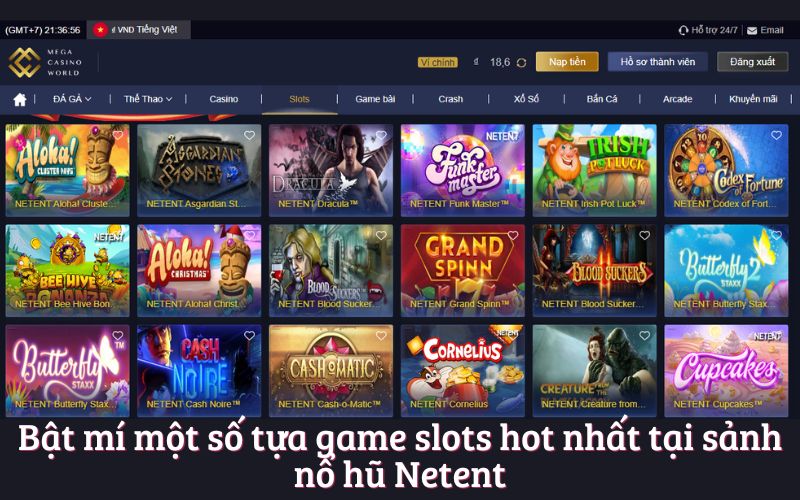This screenshot has height=500, width=800.
Task: Toggle favorite heart on Grand Spinn
Action: point(513,235)
